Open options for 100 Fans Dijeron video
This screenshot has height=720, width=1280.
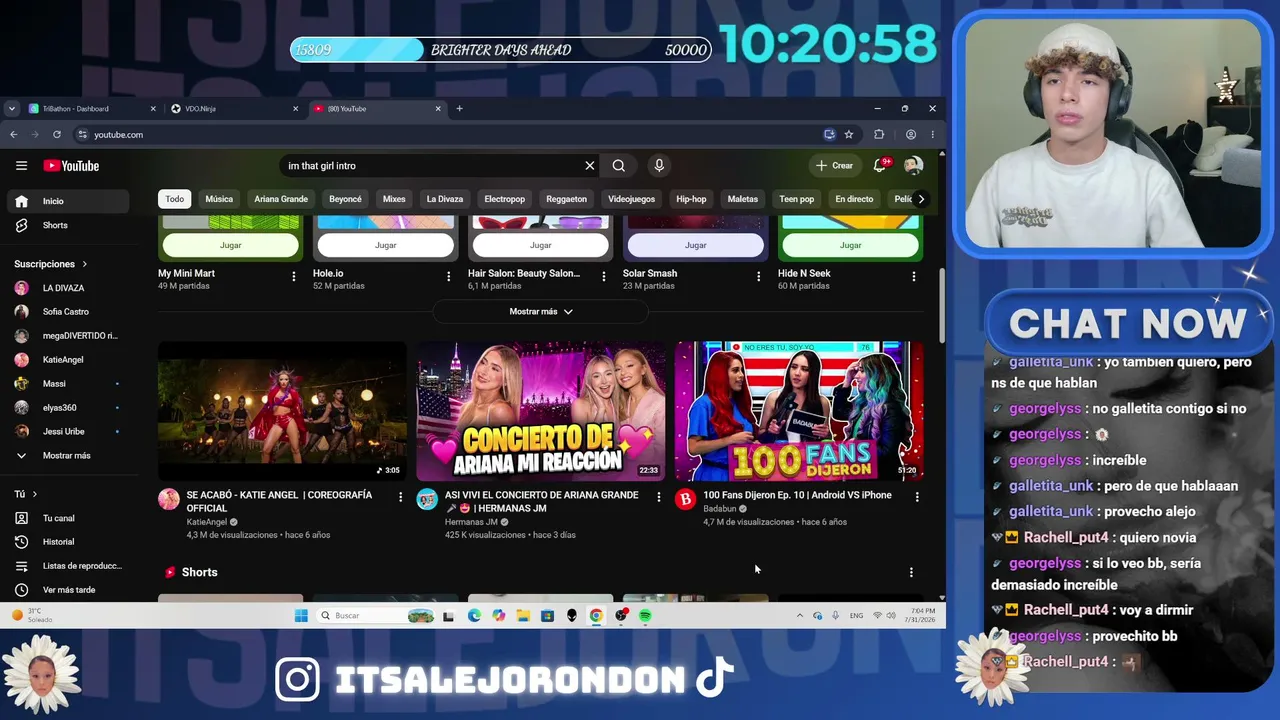917,497
